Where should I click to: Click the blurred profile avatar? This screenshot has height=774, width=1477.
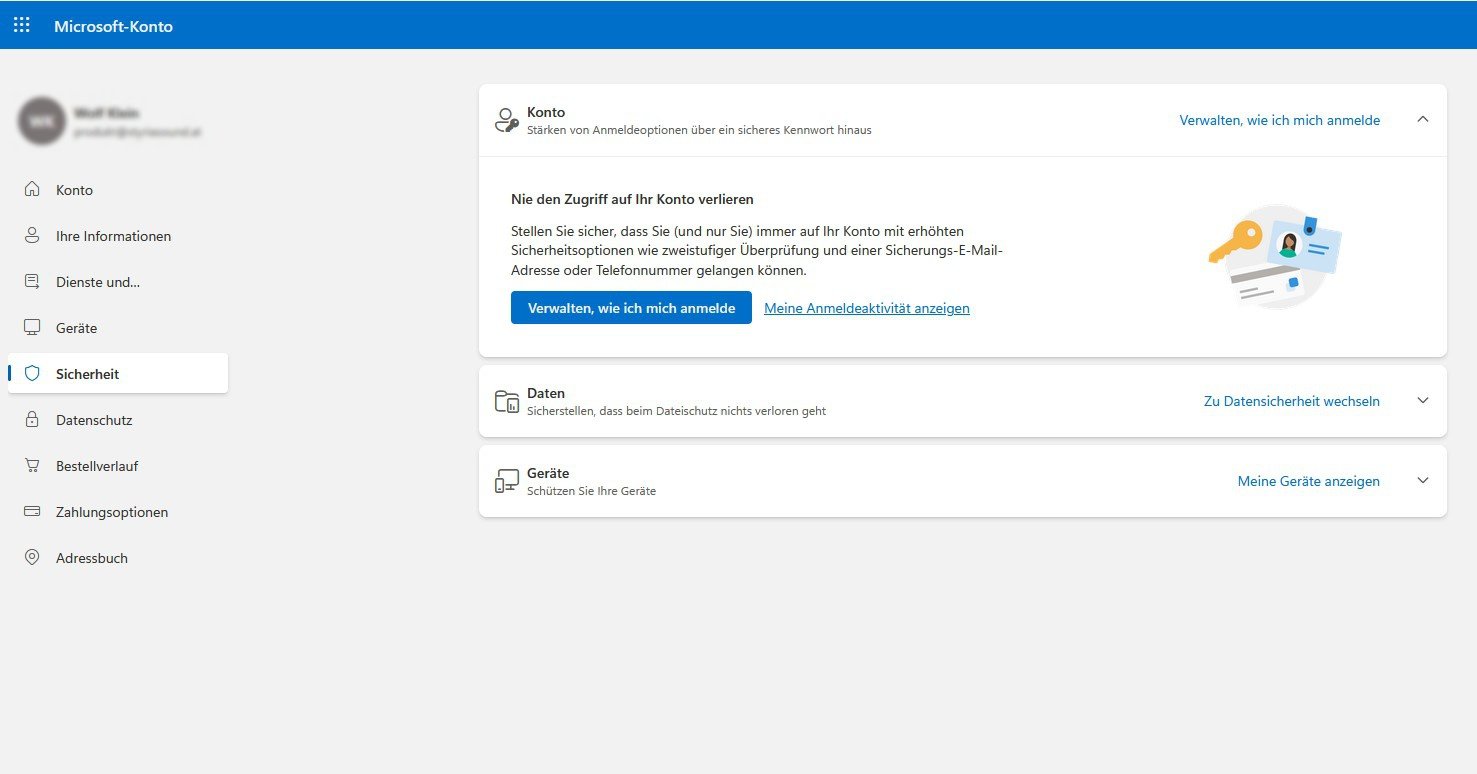[x=42, y=121]
